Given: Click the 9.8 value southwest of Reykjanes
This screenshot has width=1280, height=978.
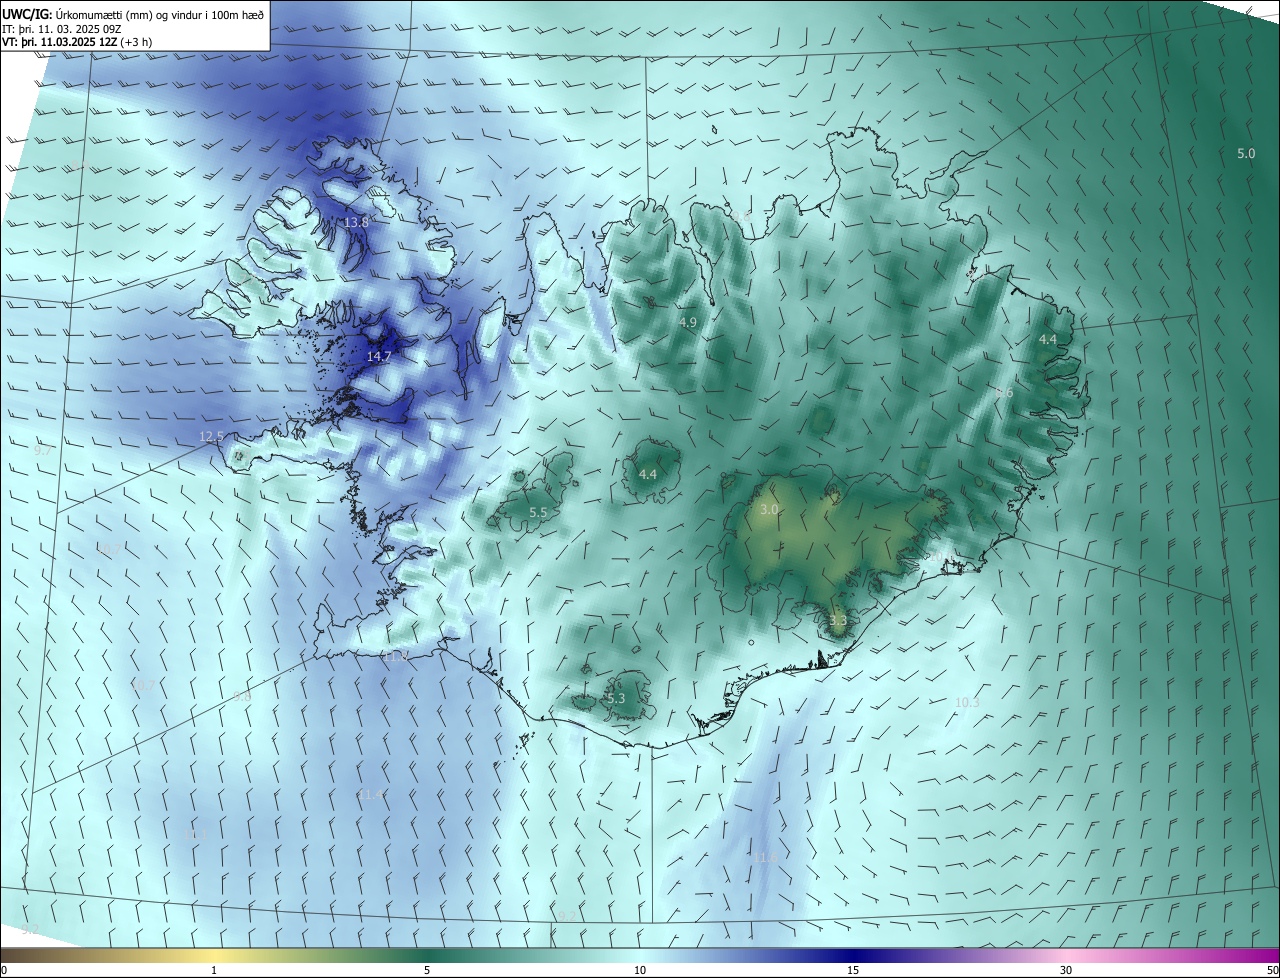Looking at the screenshot, I should [242, 696].
